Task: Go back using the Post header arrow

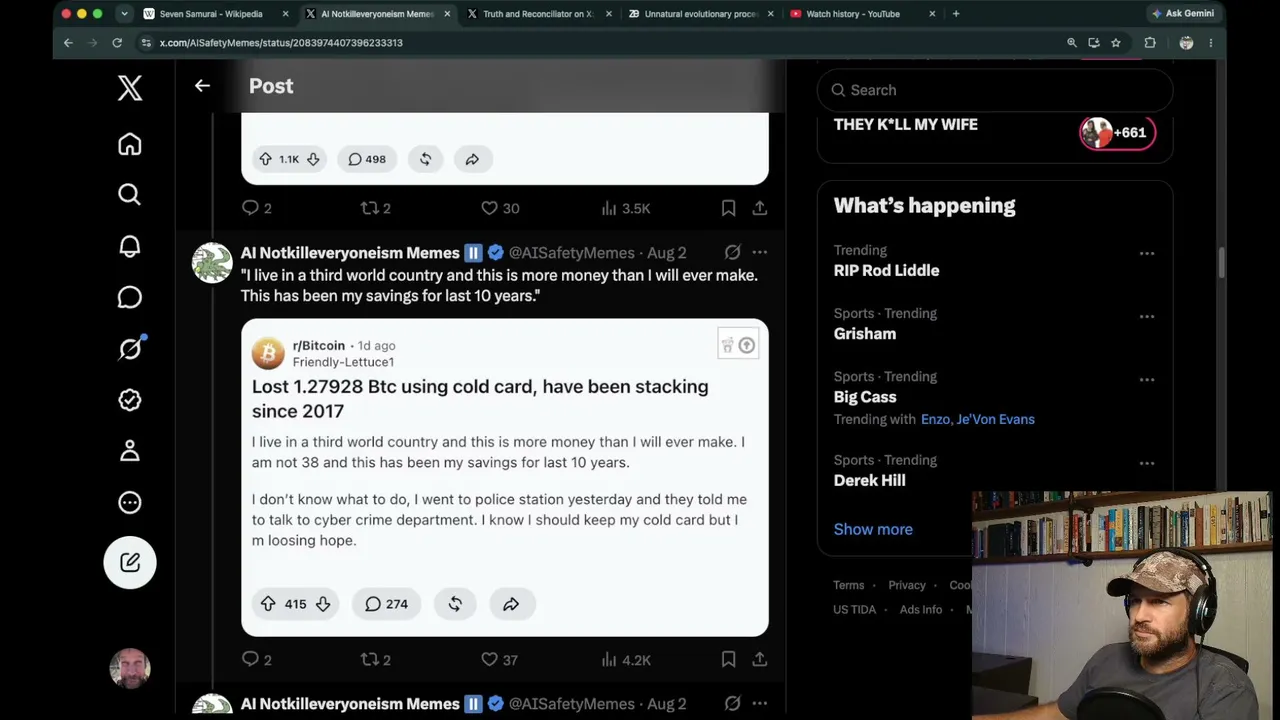Action: 202,86
